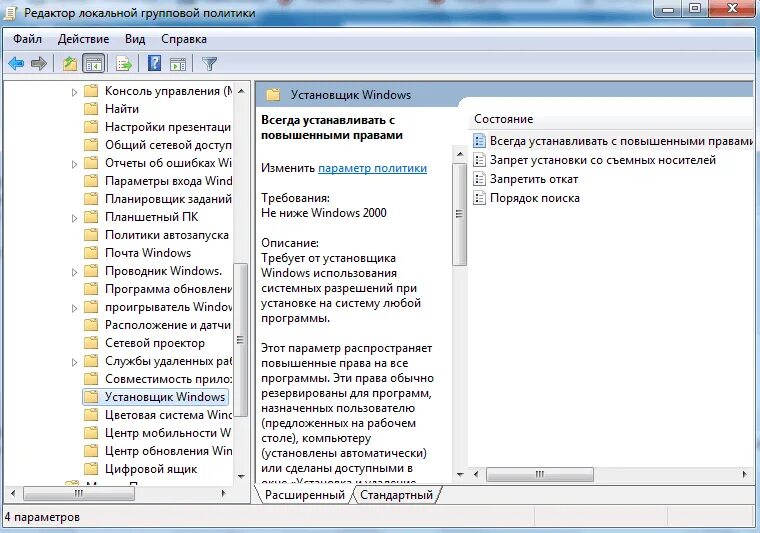Viewport: 760px width, 533px height.
Task: Expand the проигрыватель Windows node
Action: pos(74,308)
